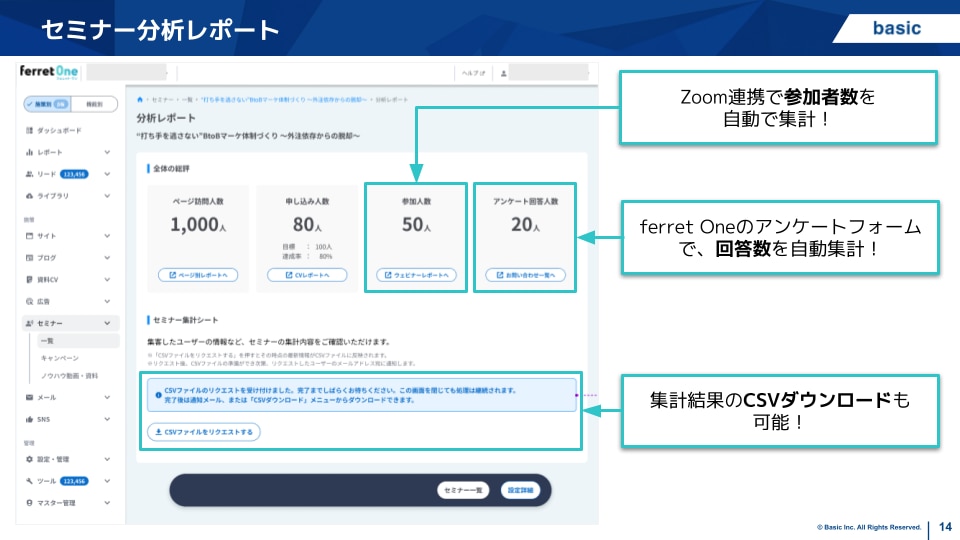Switch to the right mode toggle option
960x540 pixels.
click(x=94, y=104)
